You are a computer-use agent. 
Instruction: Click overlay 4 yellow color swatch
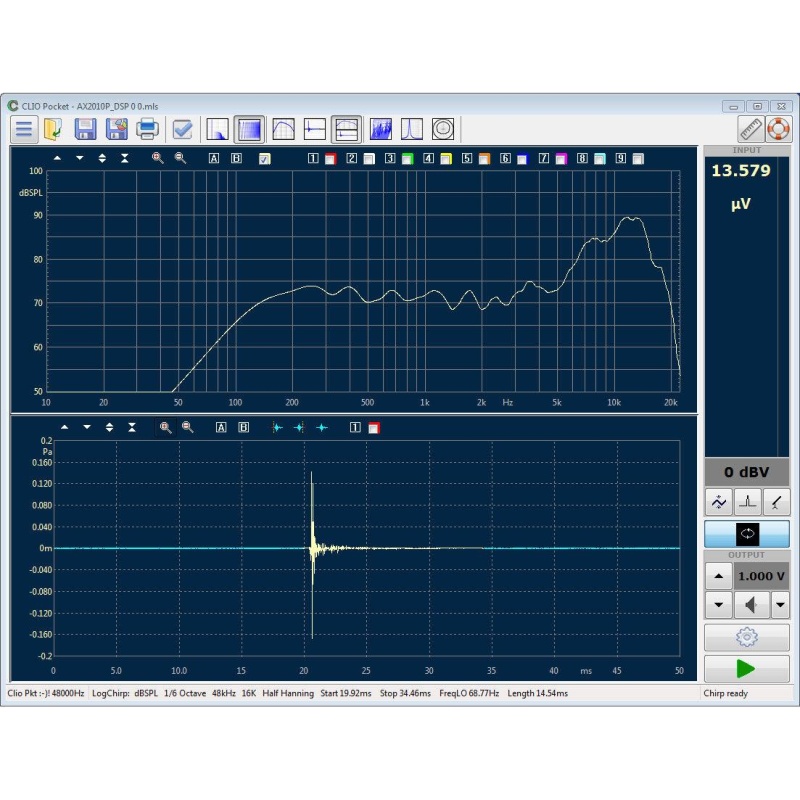click(x=446, y=159)
